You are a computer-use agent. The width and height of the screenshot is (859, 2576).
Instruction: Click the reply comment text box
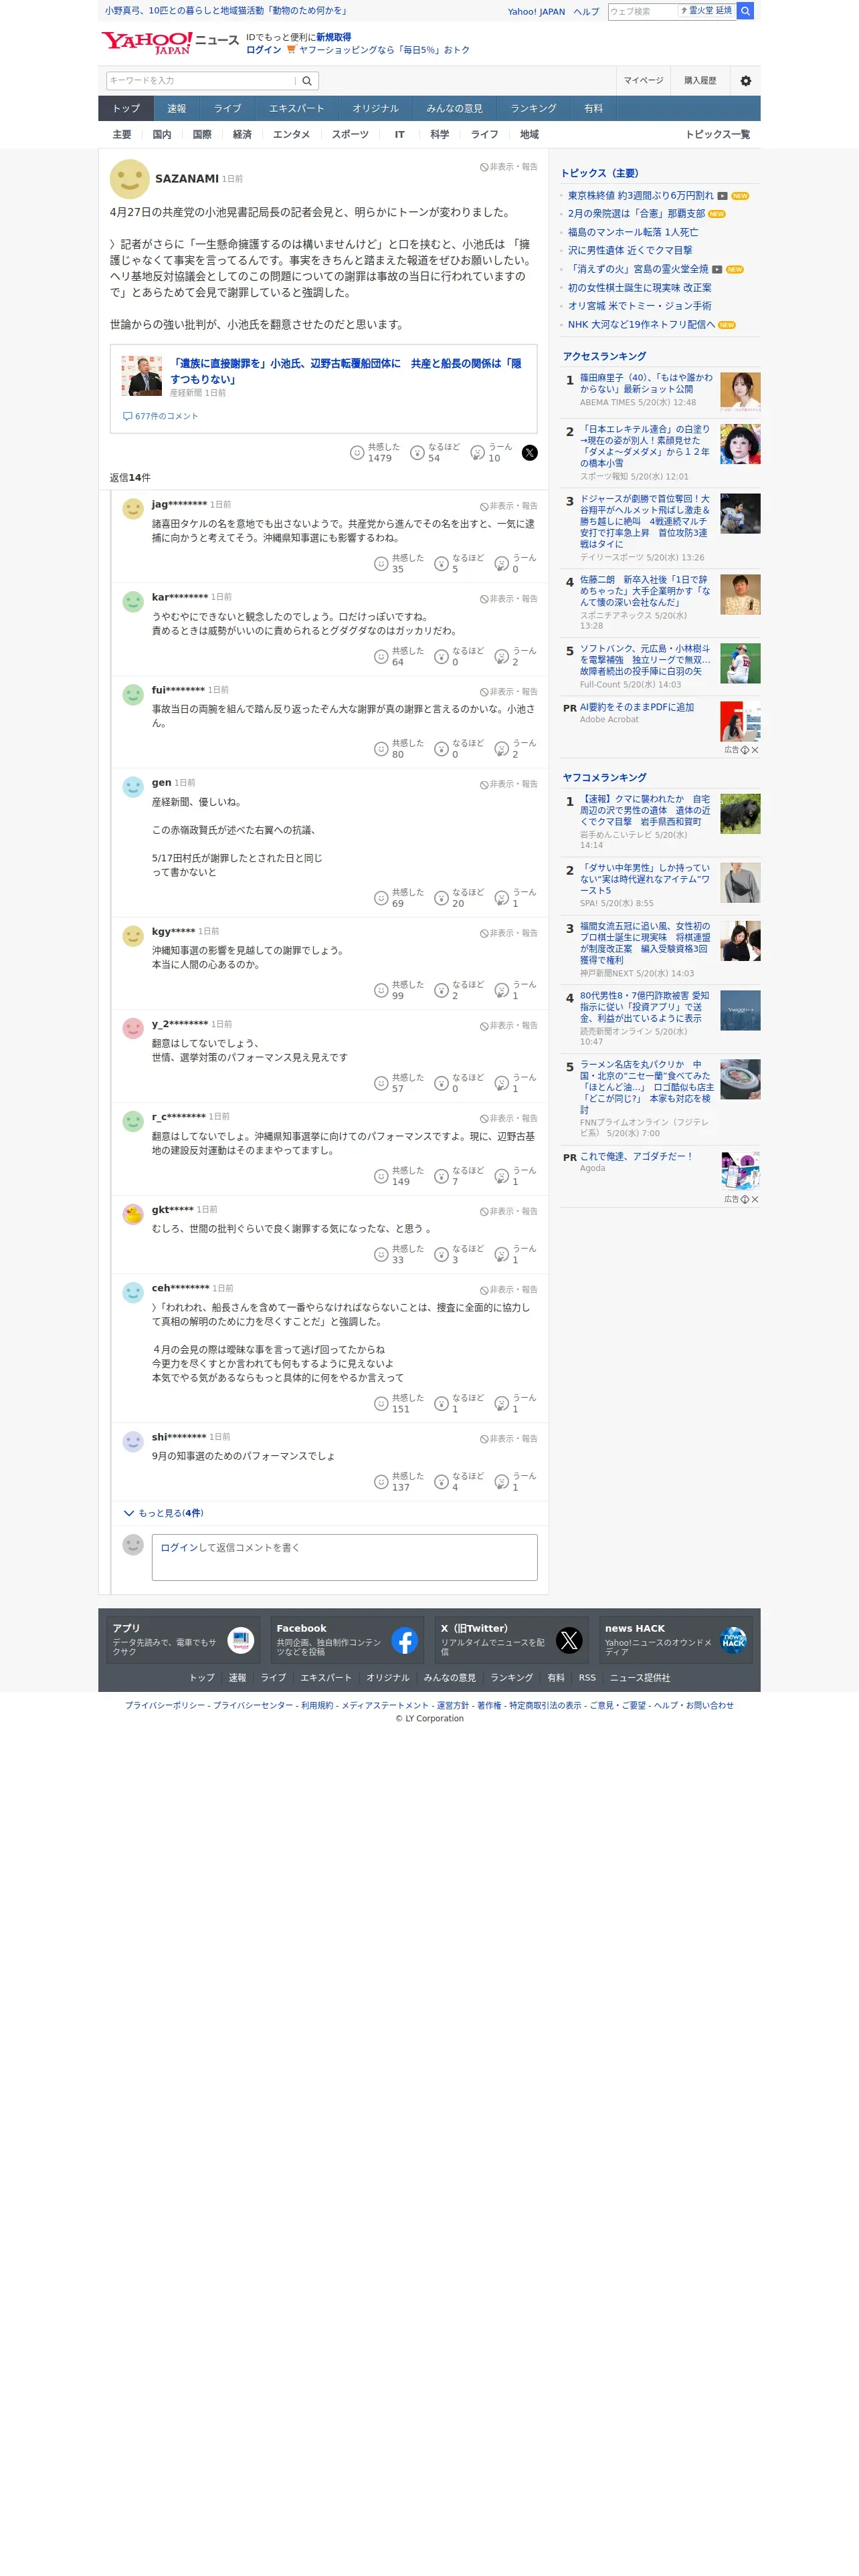[344, 1558]
